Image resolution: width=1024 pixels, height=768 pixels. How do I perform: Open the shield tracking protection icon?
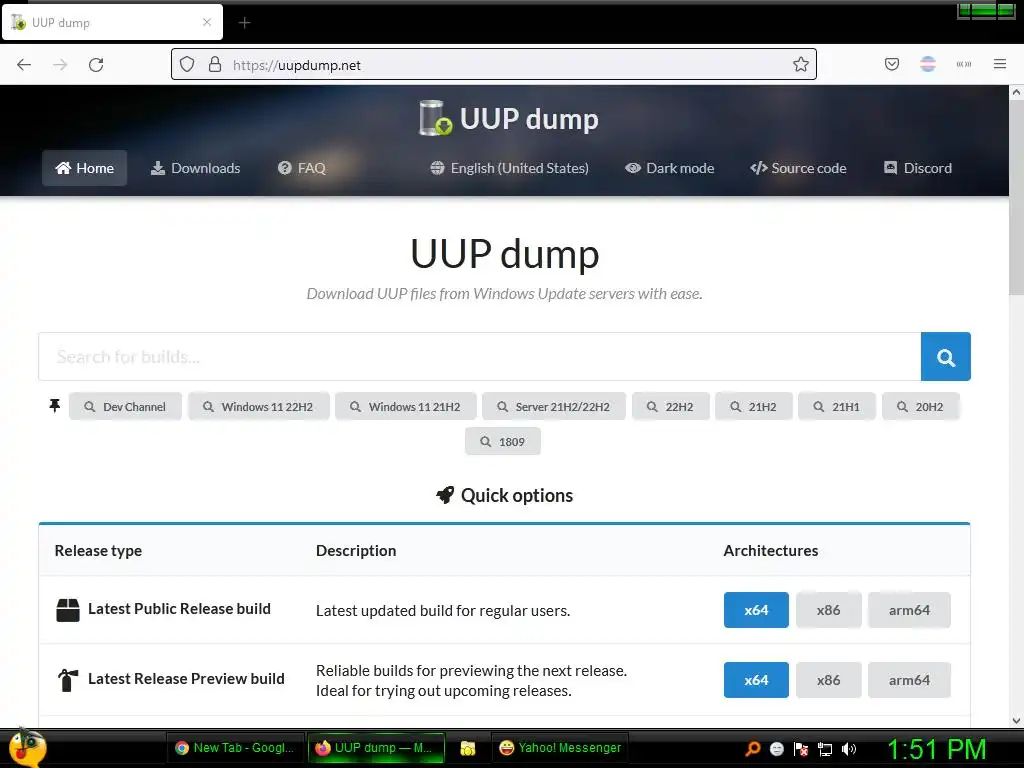click(x=187, y=65)
